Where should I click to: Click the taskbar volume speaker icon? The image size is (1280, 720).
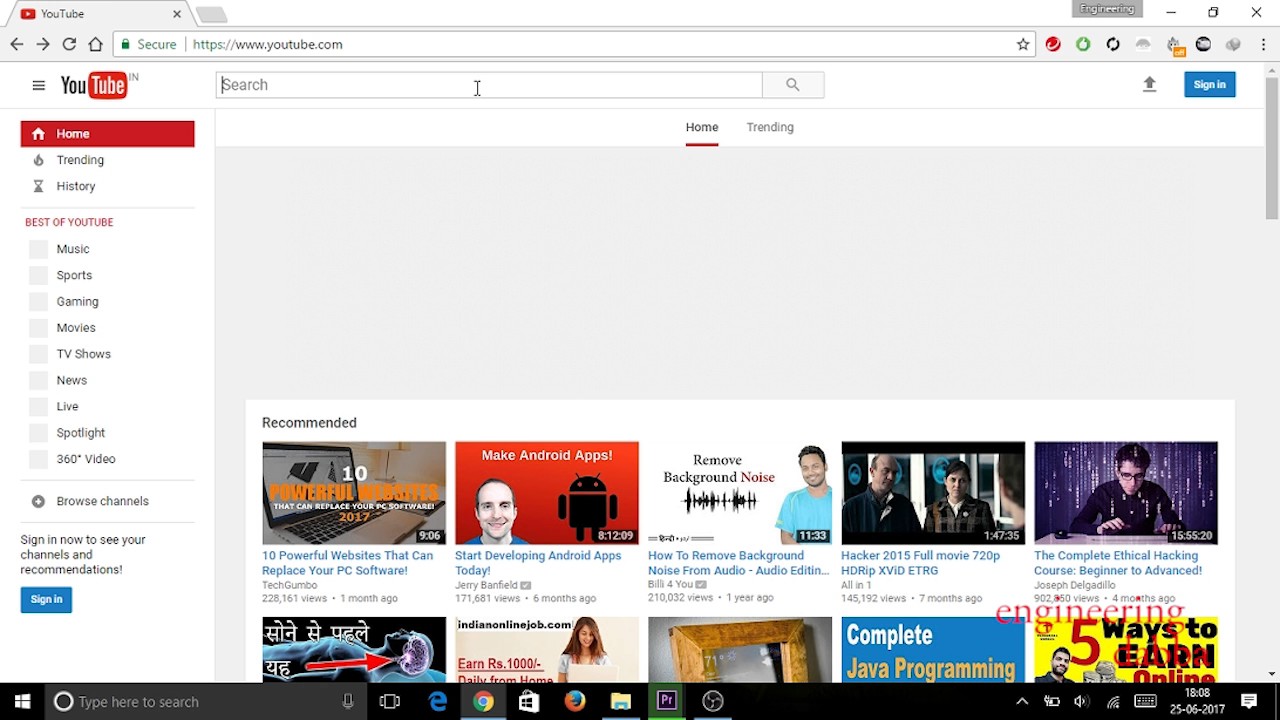1081,702
